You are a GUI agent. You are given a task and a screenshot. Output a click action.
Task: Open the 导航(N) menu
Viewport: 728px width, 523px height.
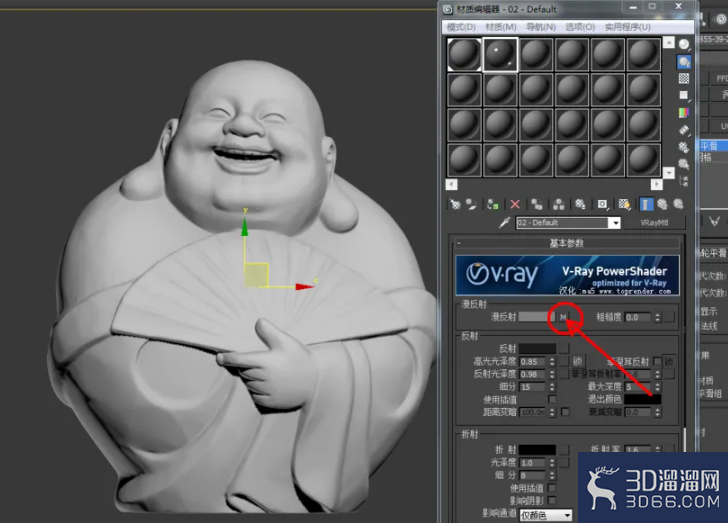541,27
